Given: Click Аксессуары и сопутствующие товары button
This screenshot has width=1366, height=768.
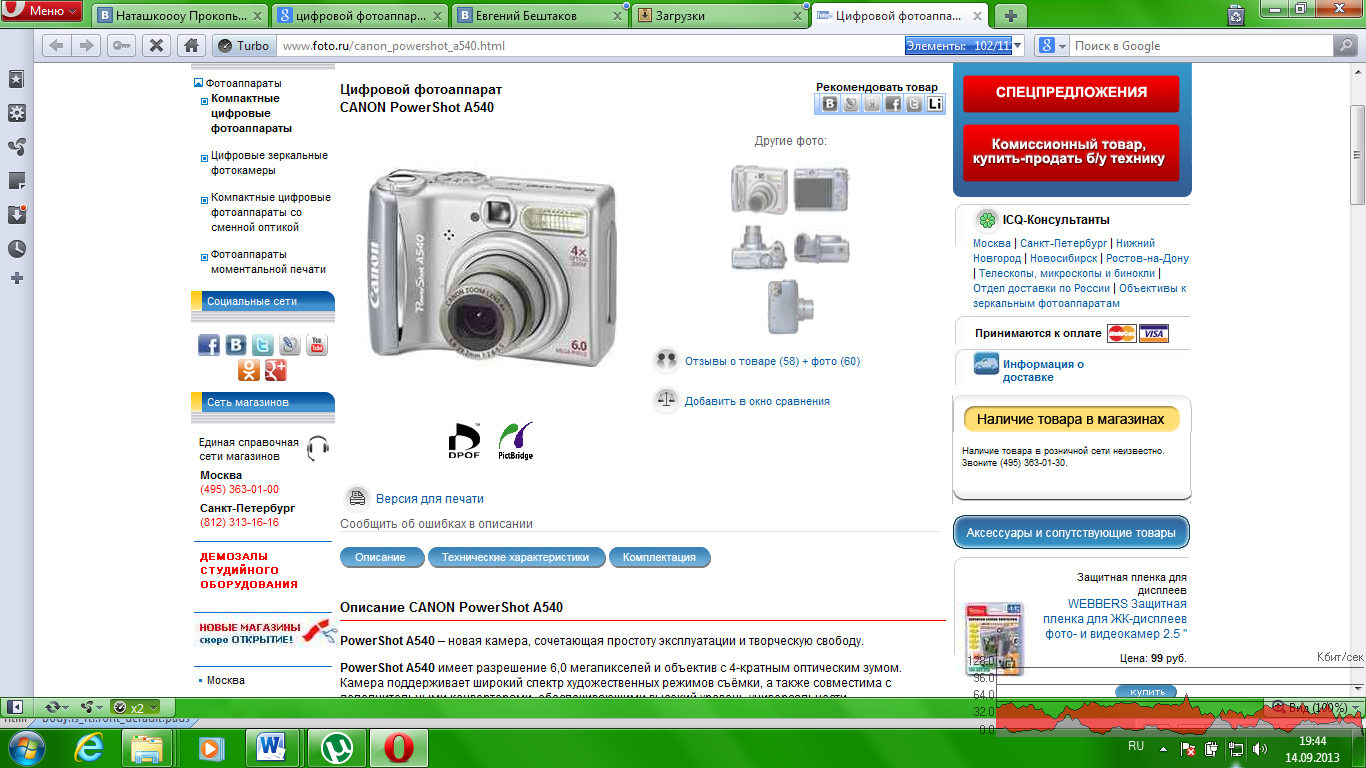Looking at the screenshot, I should 1071,533.
